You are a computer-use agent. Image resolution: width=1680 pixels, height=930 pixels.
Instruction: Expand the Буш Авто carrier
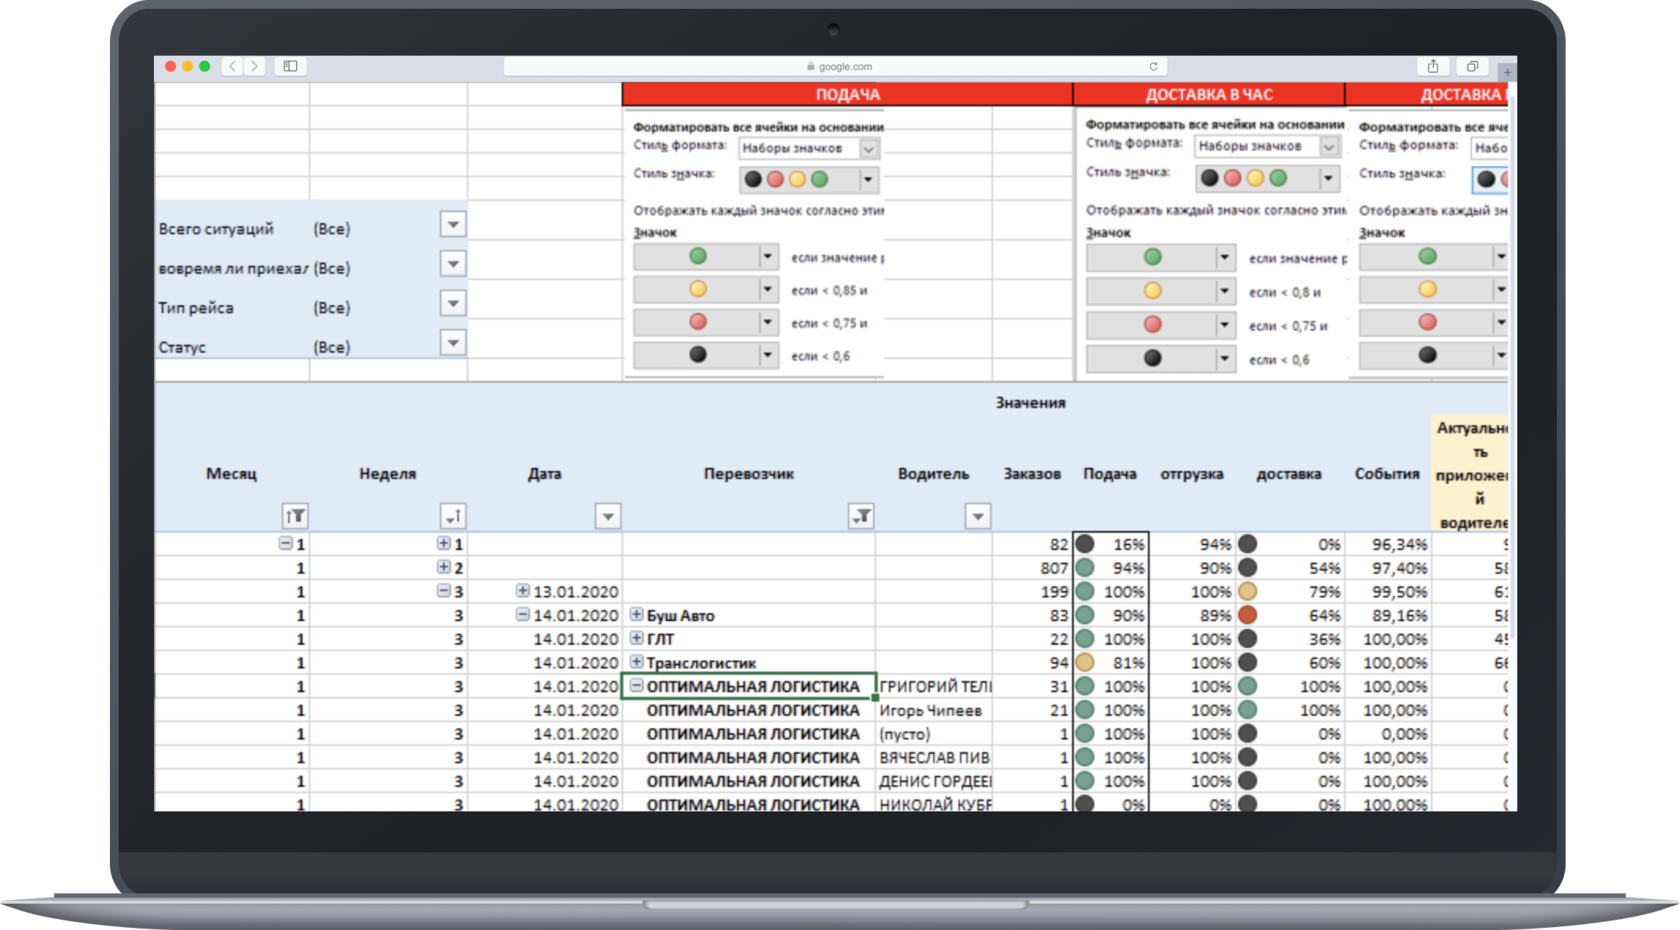click(x=637, y=614)
